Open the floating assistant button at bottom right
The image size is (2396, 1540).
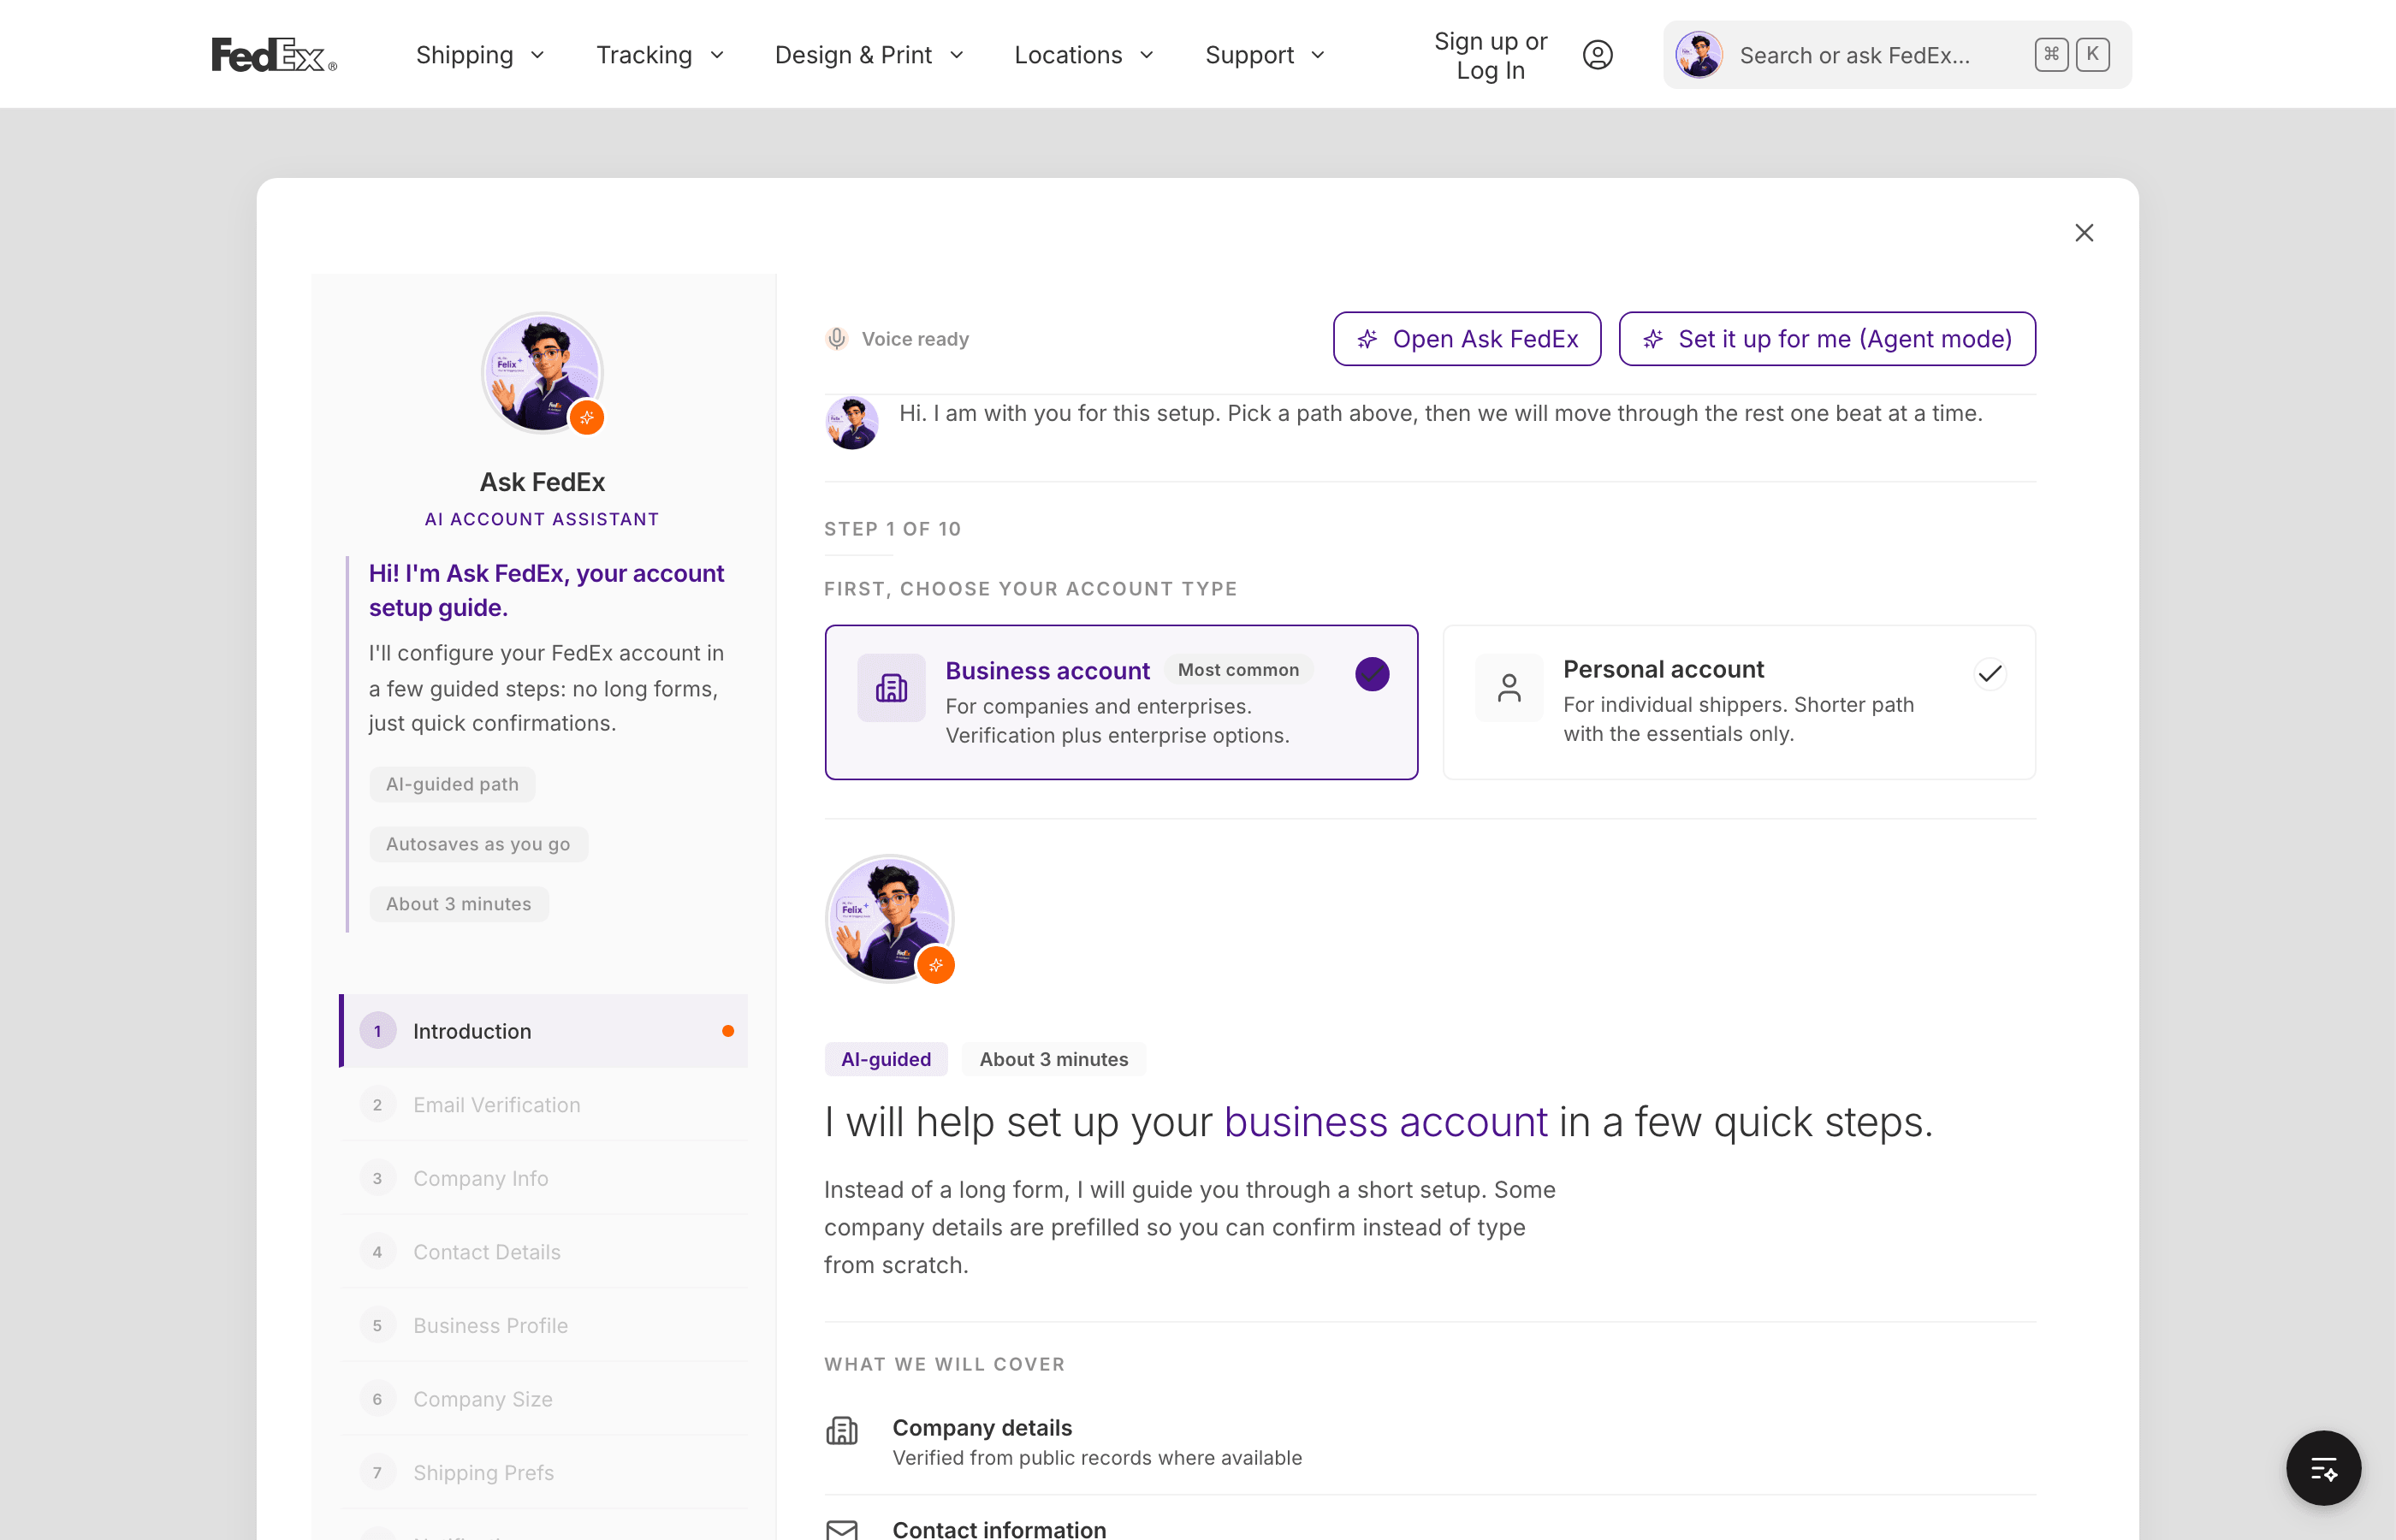click(x=2322, y=1467)
